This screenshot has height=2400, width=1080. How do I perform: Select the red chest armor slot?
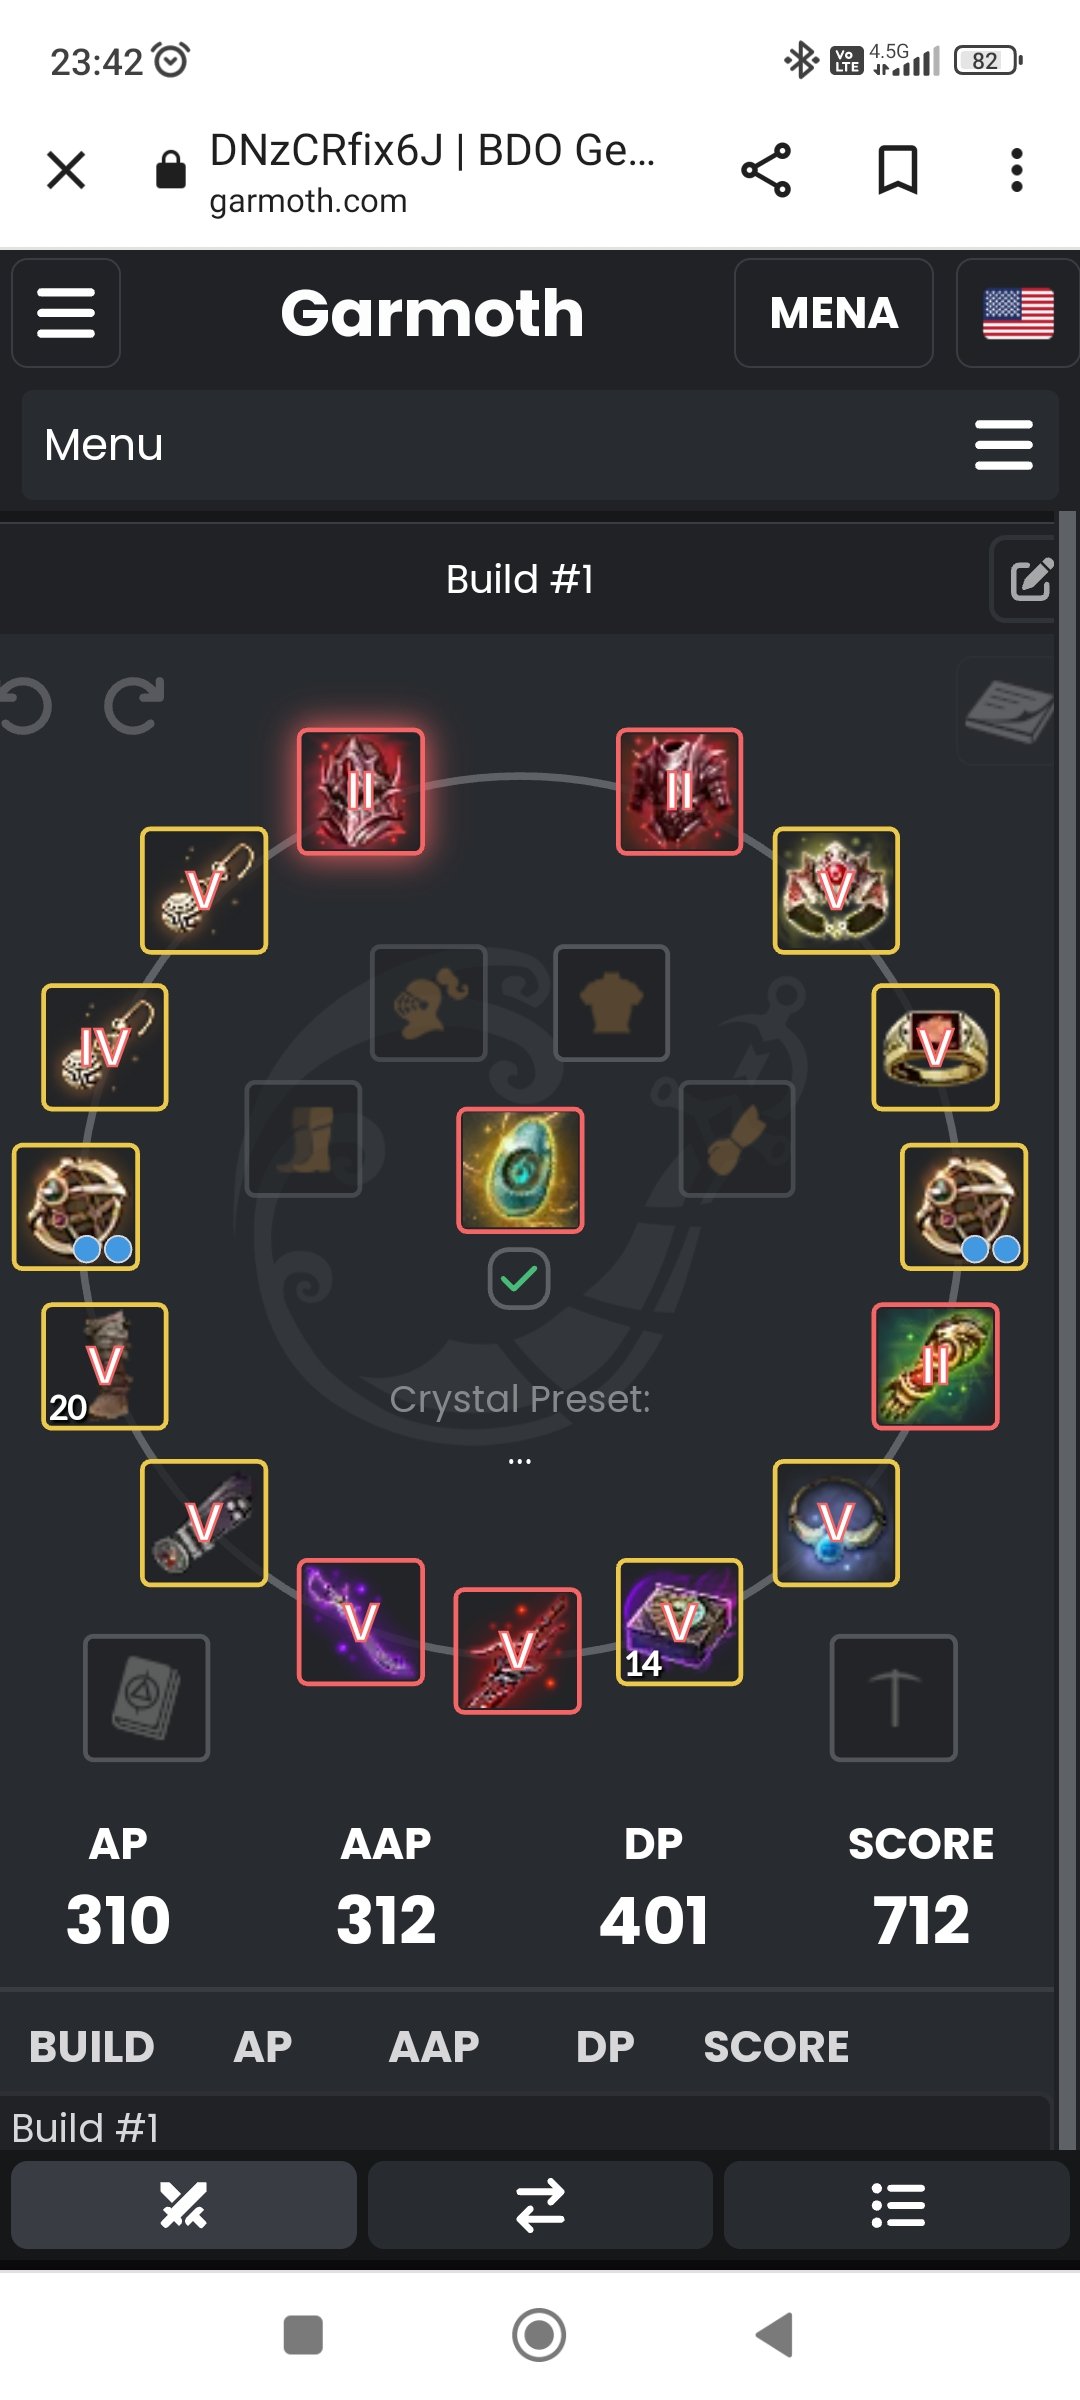(x=679, y=791)
